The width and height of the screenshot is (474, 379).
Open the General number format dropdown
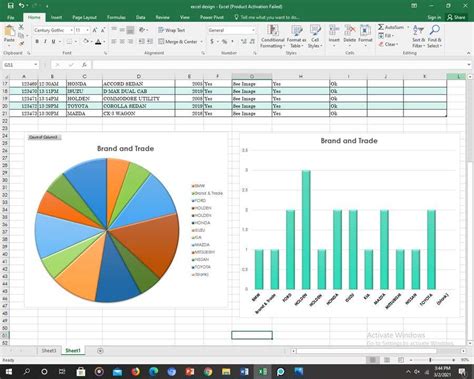(253, 30)
